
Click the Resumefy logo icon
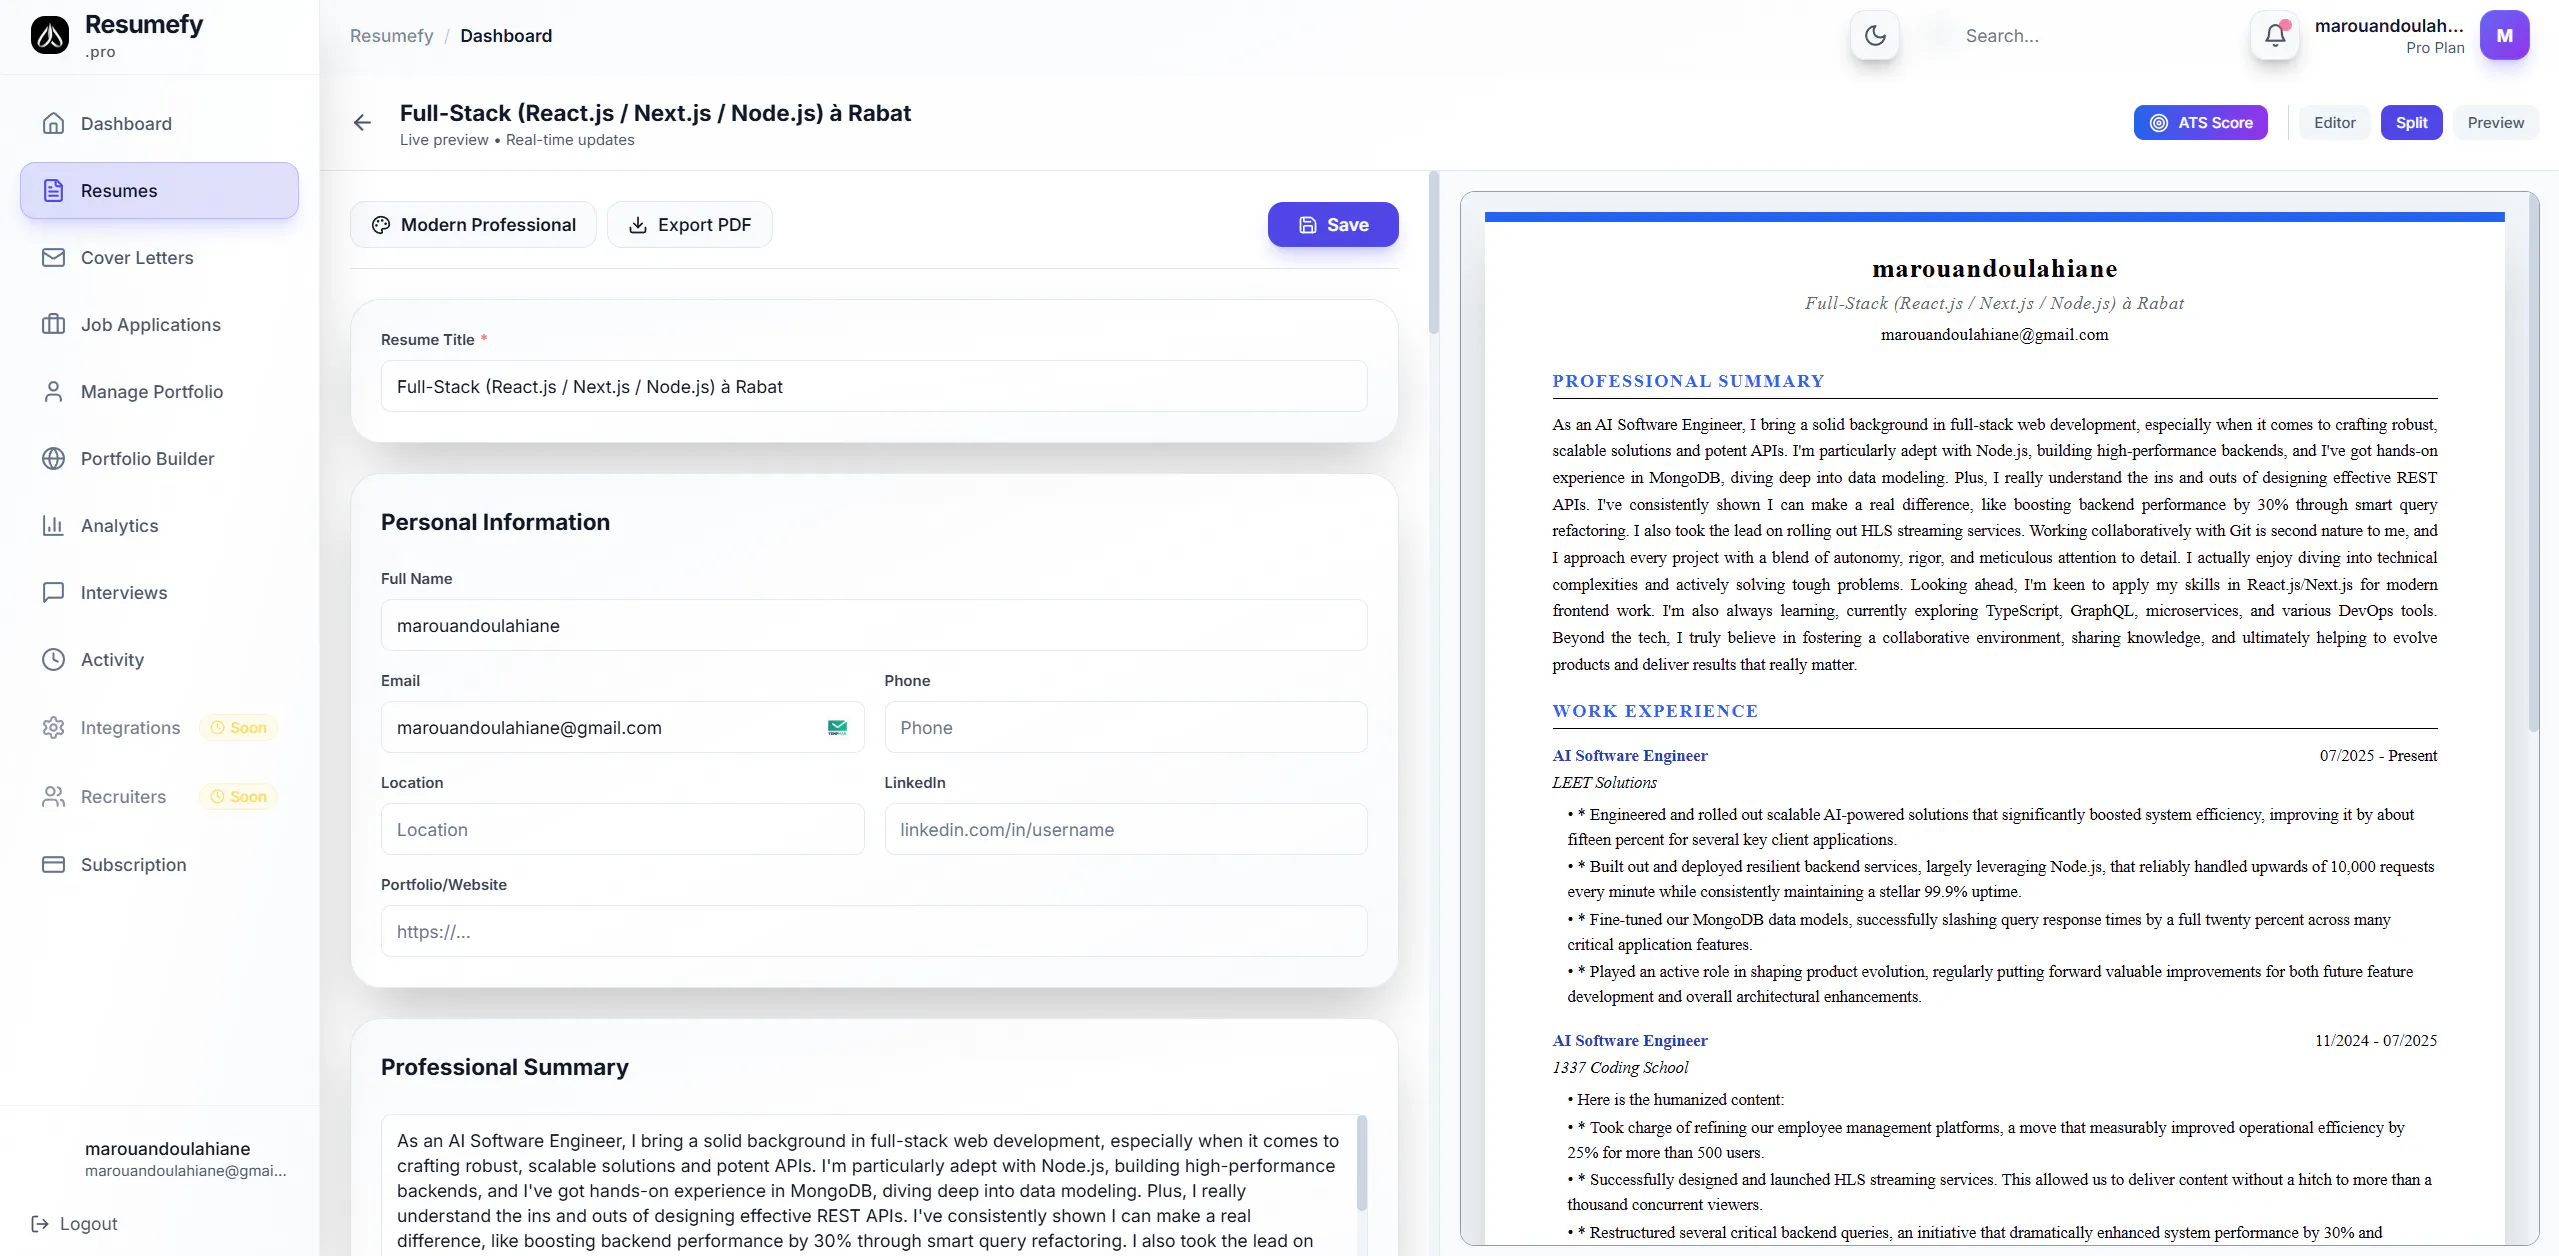pyautogui.click(x=50, y=35)
